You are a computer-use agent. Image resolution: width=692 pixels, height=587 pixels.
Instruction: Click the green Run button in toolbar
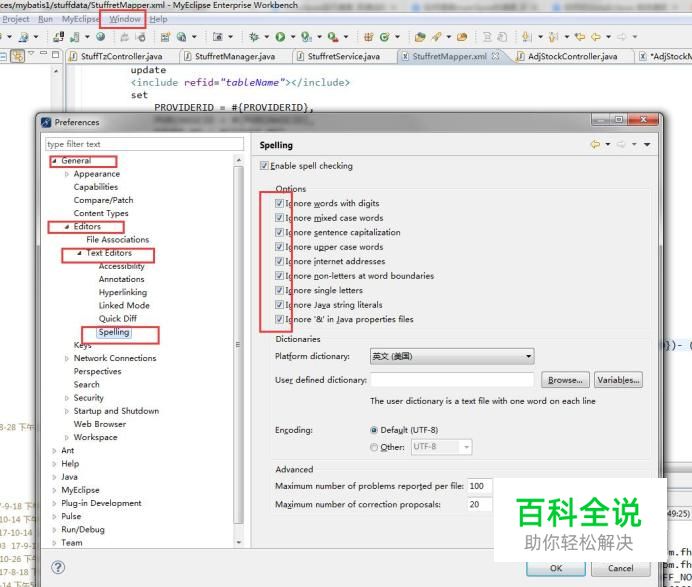280,37
